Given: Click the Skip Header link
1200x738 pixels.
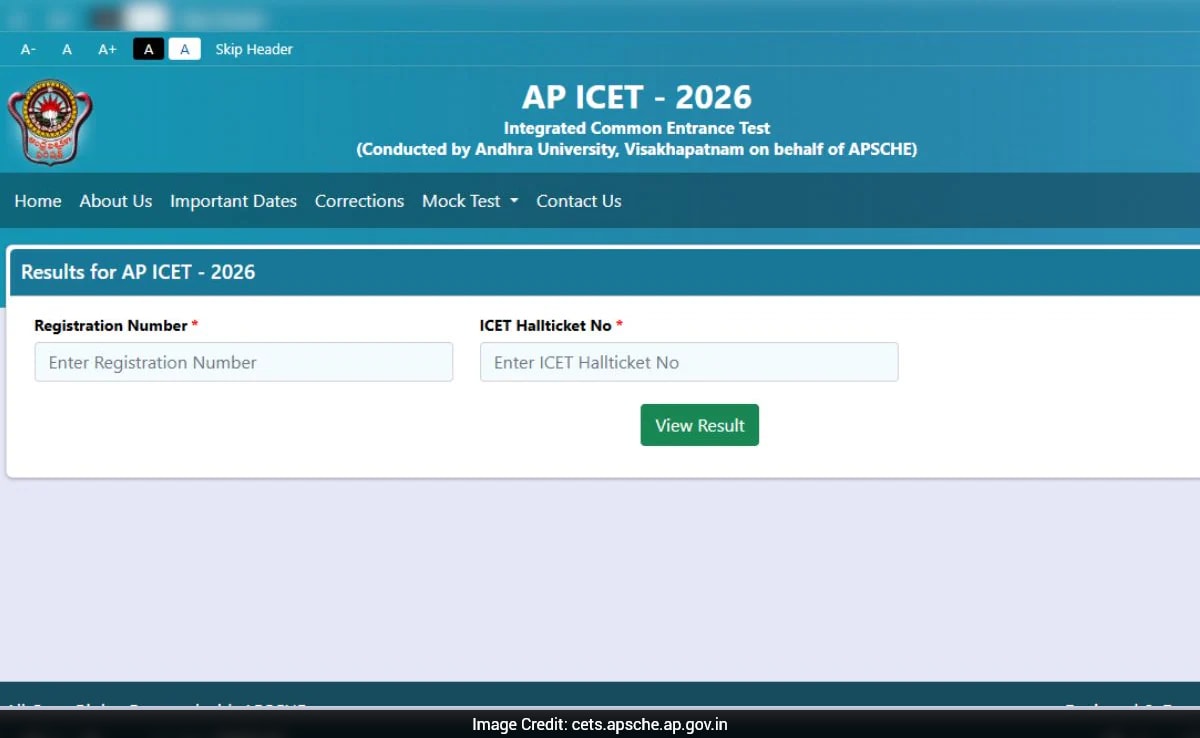Looking at the screenshot, I should [x=254, y=49].
